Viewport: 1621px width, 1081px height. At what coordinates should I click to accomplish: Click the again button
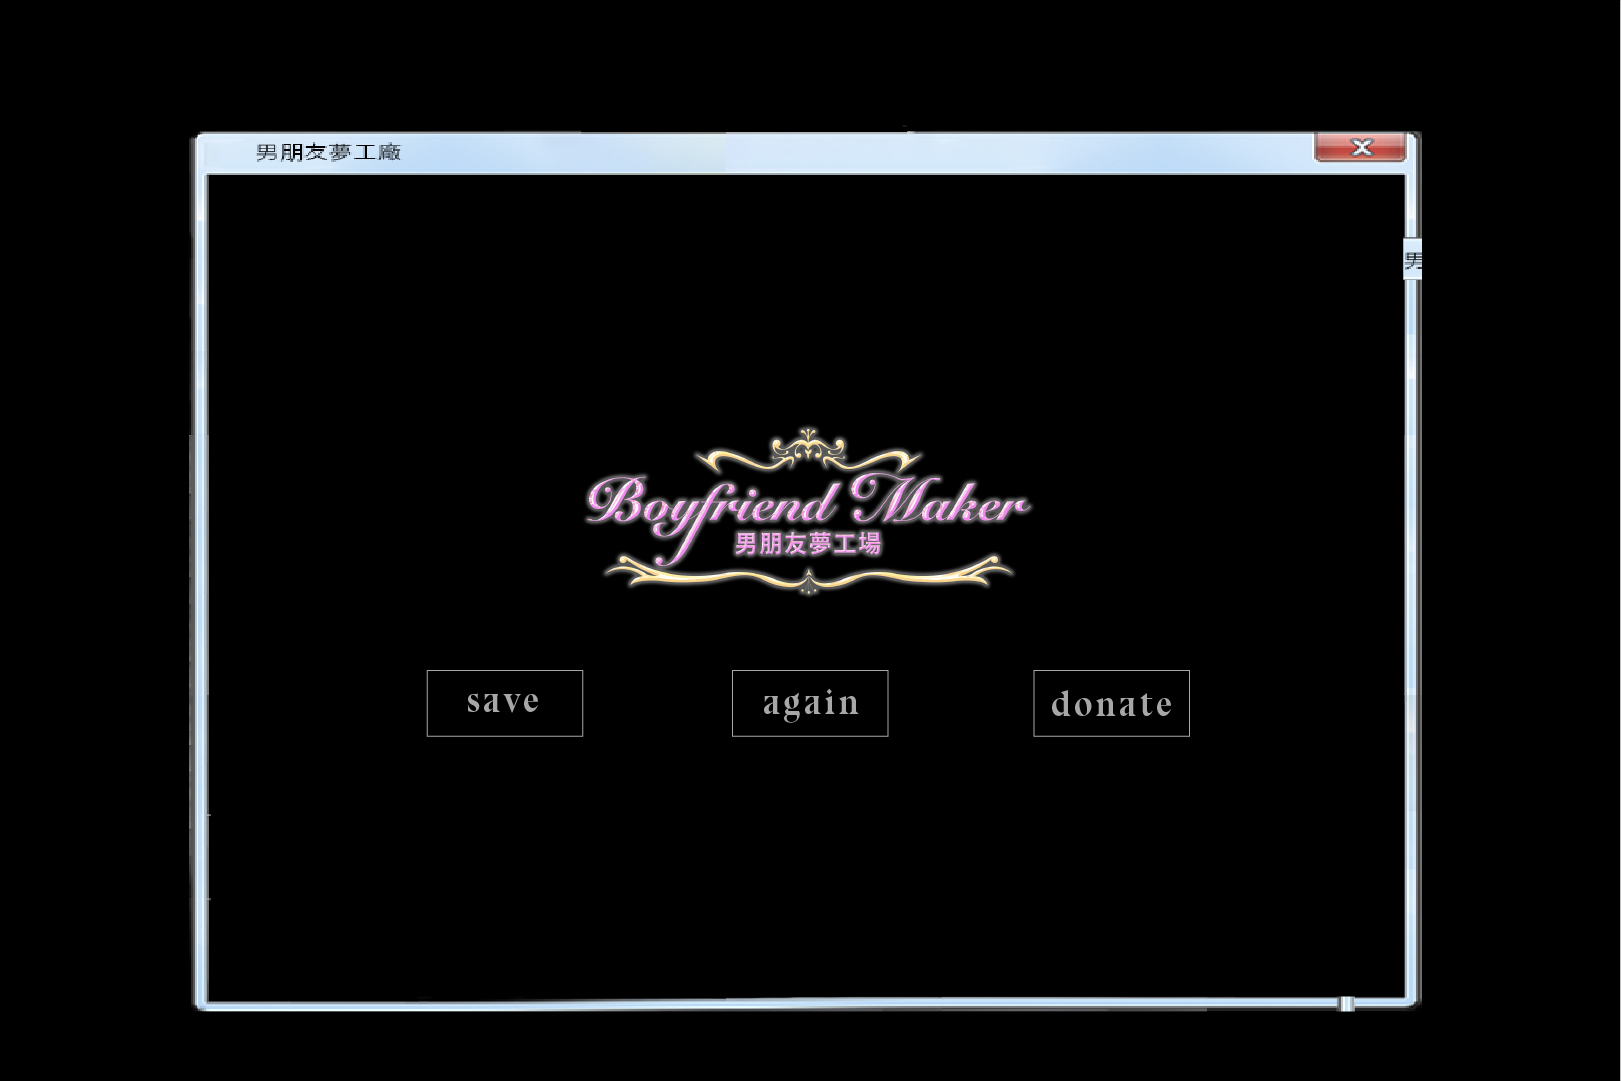pyautogui.click(x=810, y=703)
